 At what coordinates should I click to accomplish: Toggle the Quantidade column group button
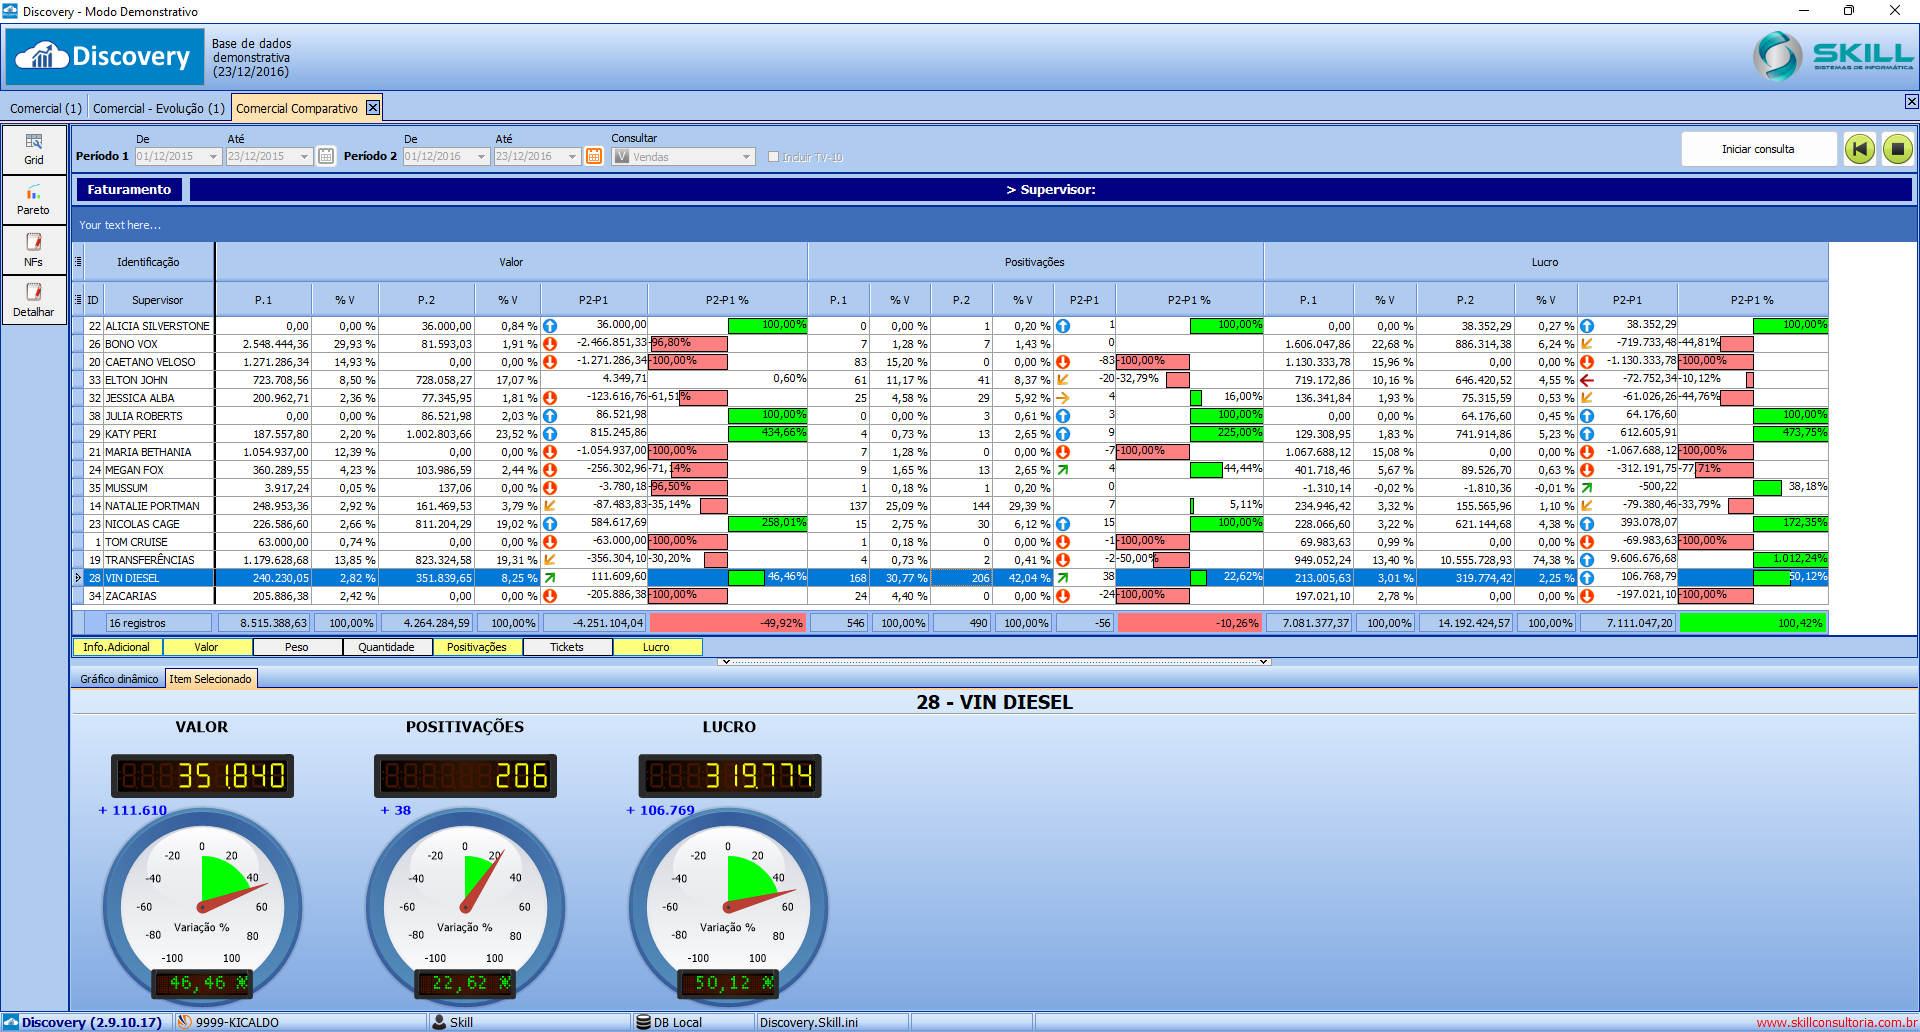point(387,647)
